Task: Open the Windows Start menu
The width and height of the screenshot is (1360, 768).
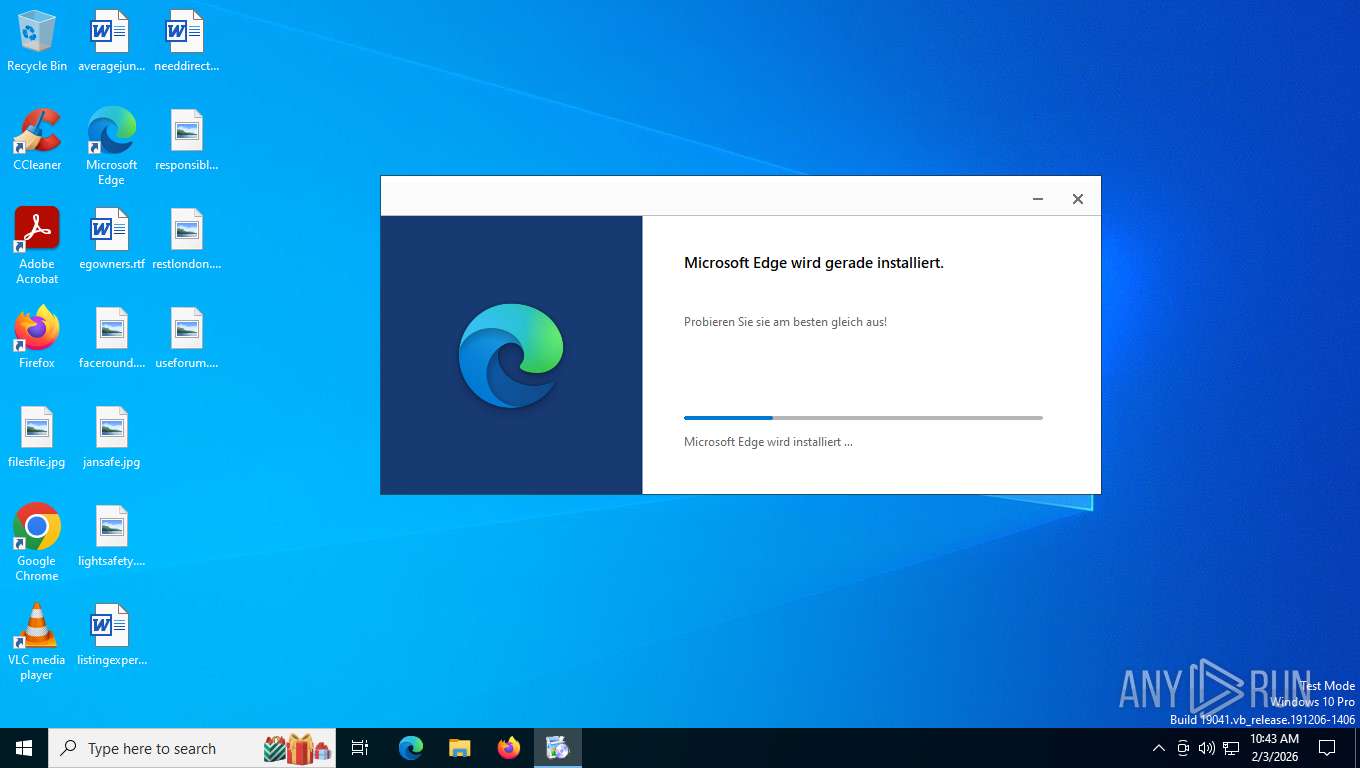Action: [x=24, y=748]
